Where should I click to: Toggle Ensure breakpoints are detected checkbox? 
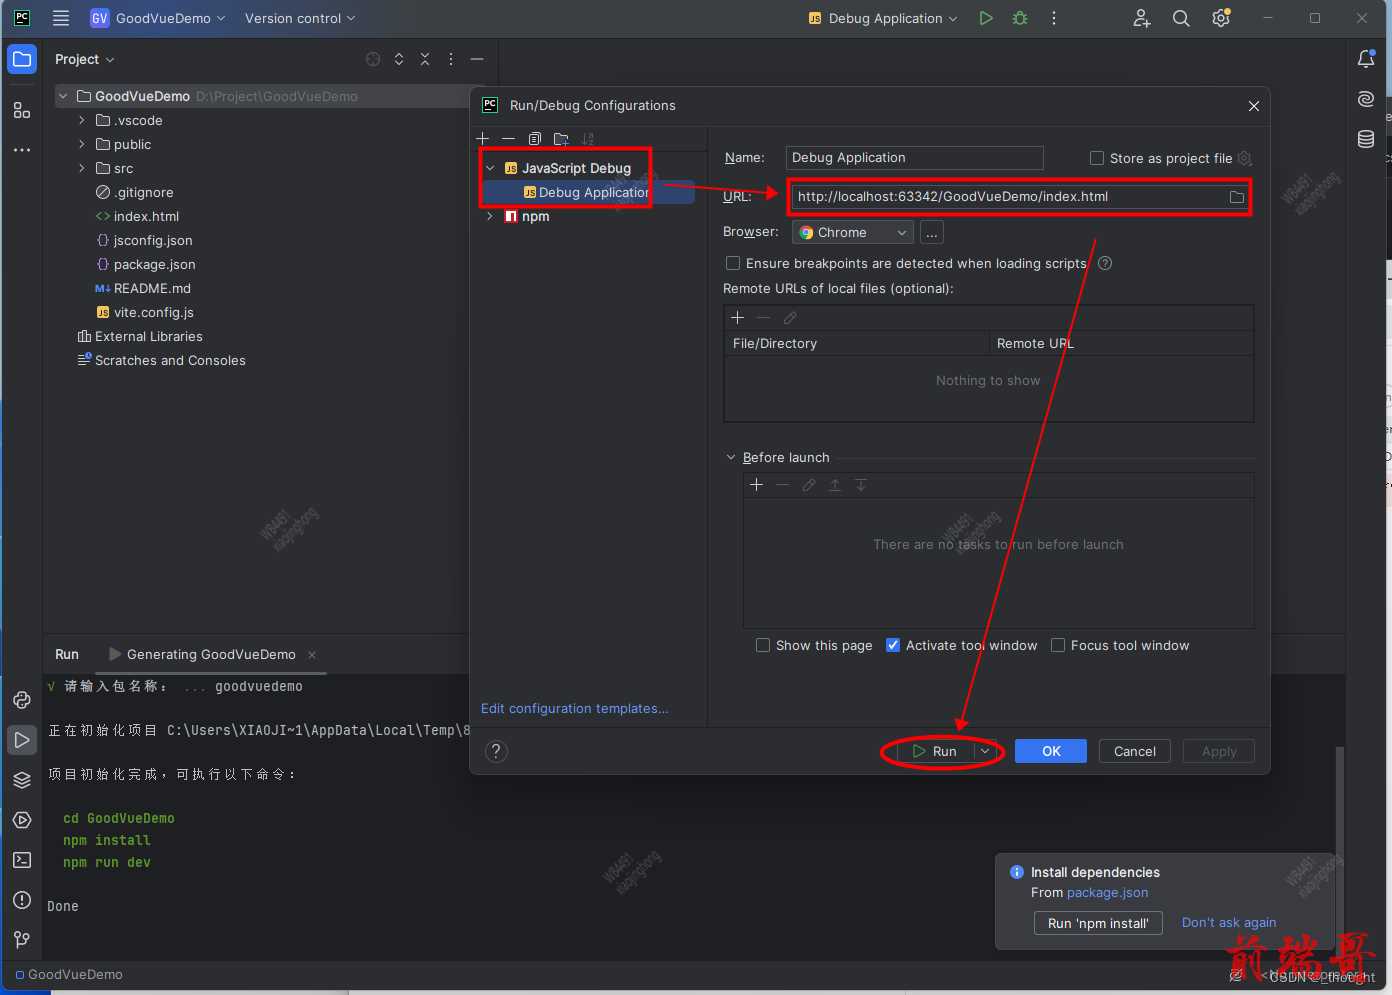(733, 263)
